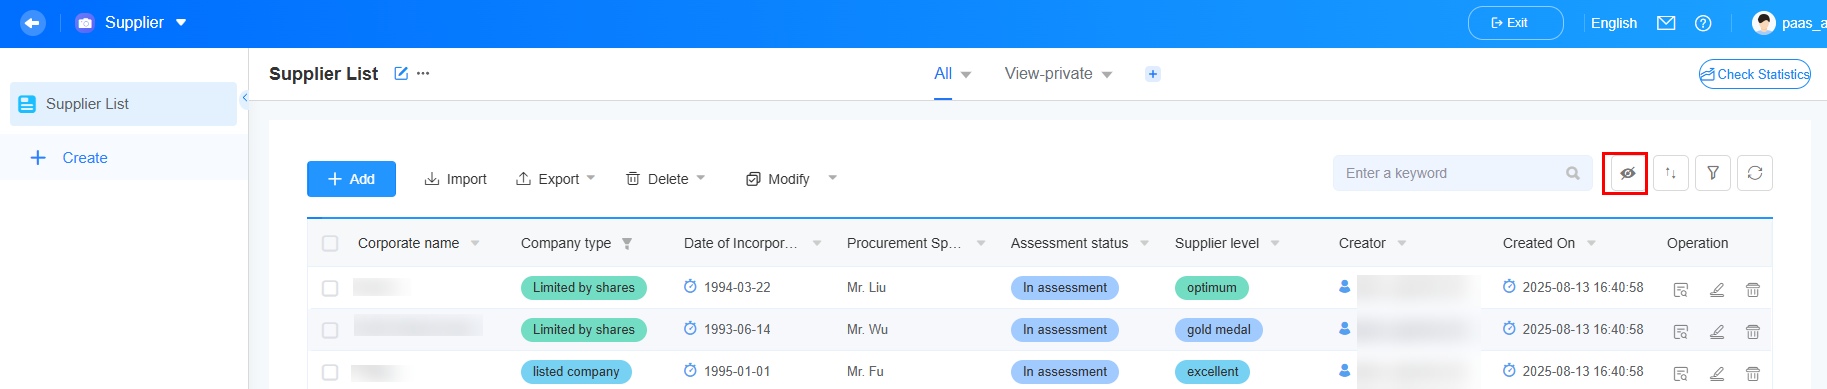Edit the second supplier row pencil icon
1827x389 pixels.
click(x=1717, y=332)
